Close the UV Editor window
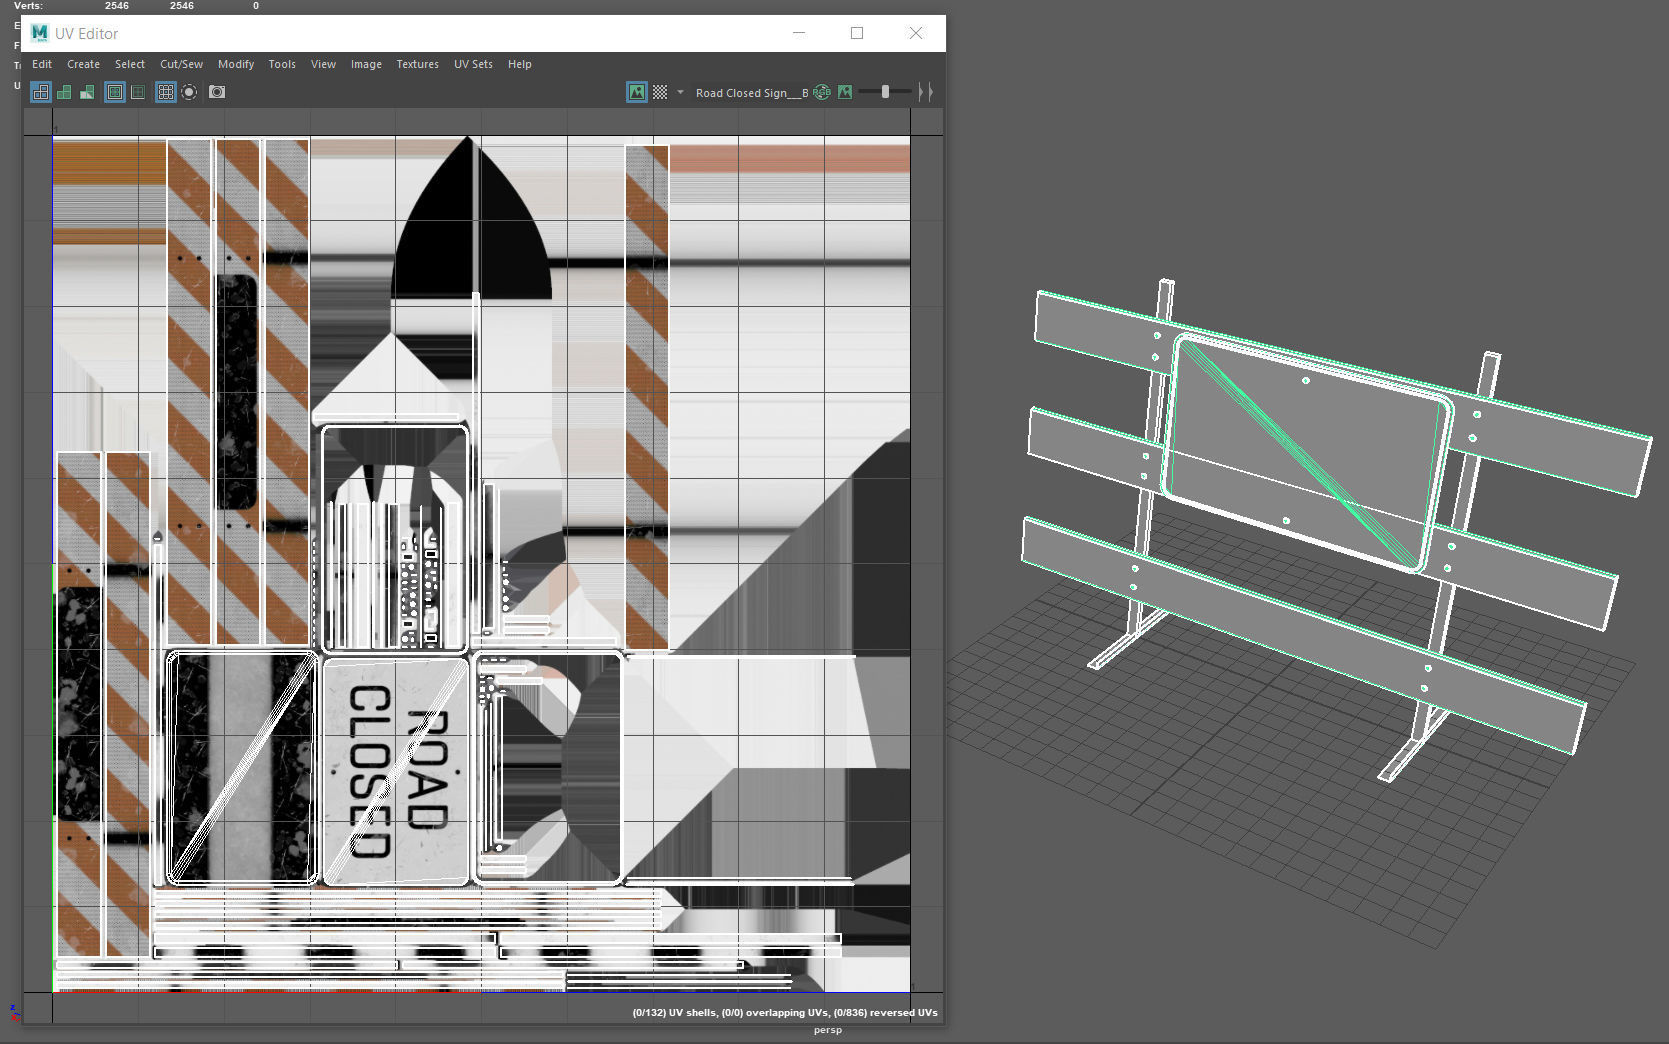 (x=915, y=33)
